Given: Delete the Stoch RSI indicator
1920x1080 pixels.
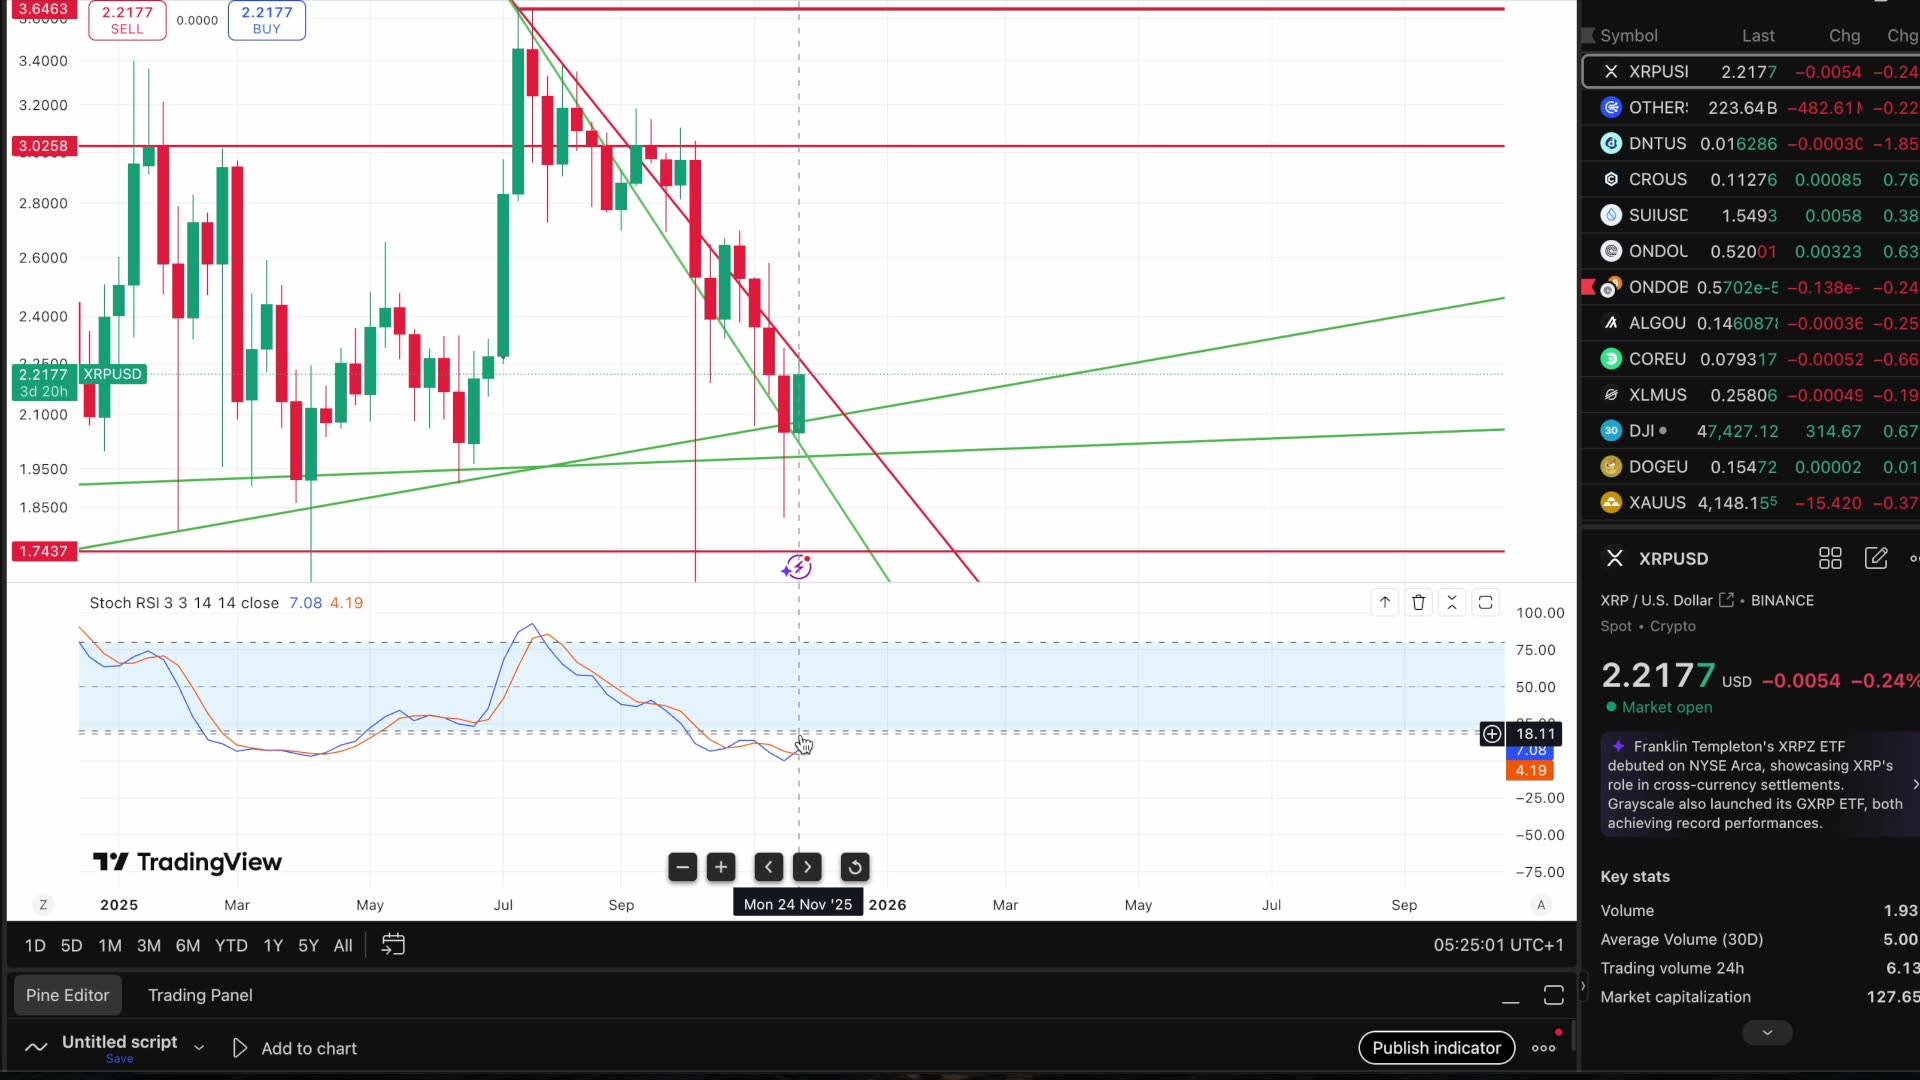Looking at the screenshot, I should (x=1419, y=602).
